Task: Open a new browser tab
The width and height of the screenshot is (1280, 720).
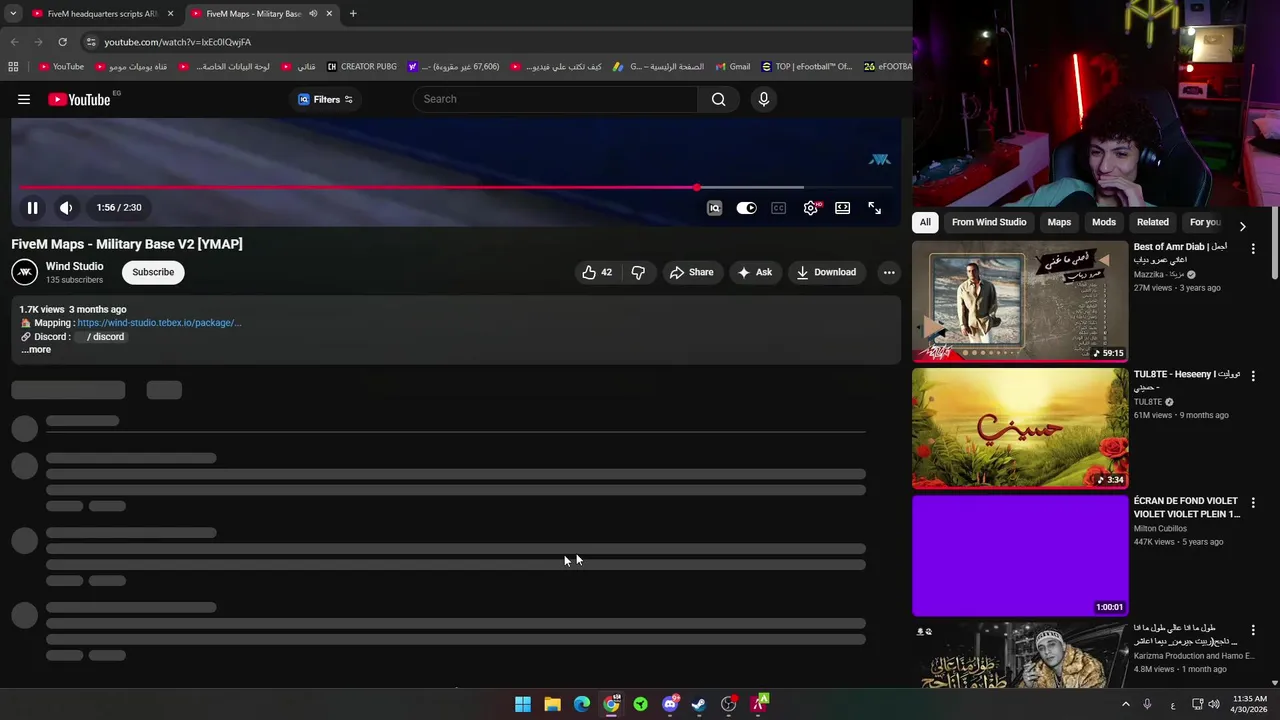Action: coord(353,14)
